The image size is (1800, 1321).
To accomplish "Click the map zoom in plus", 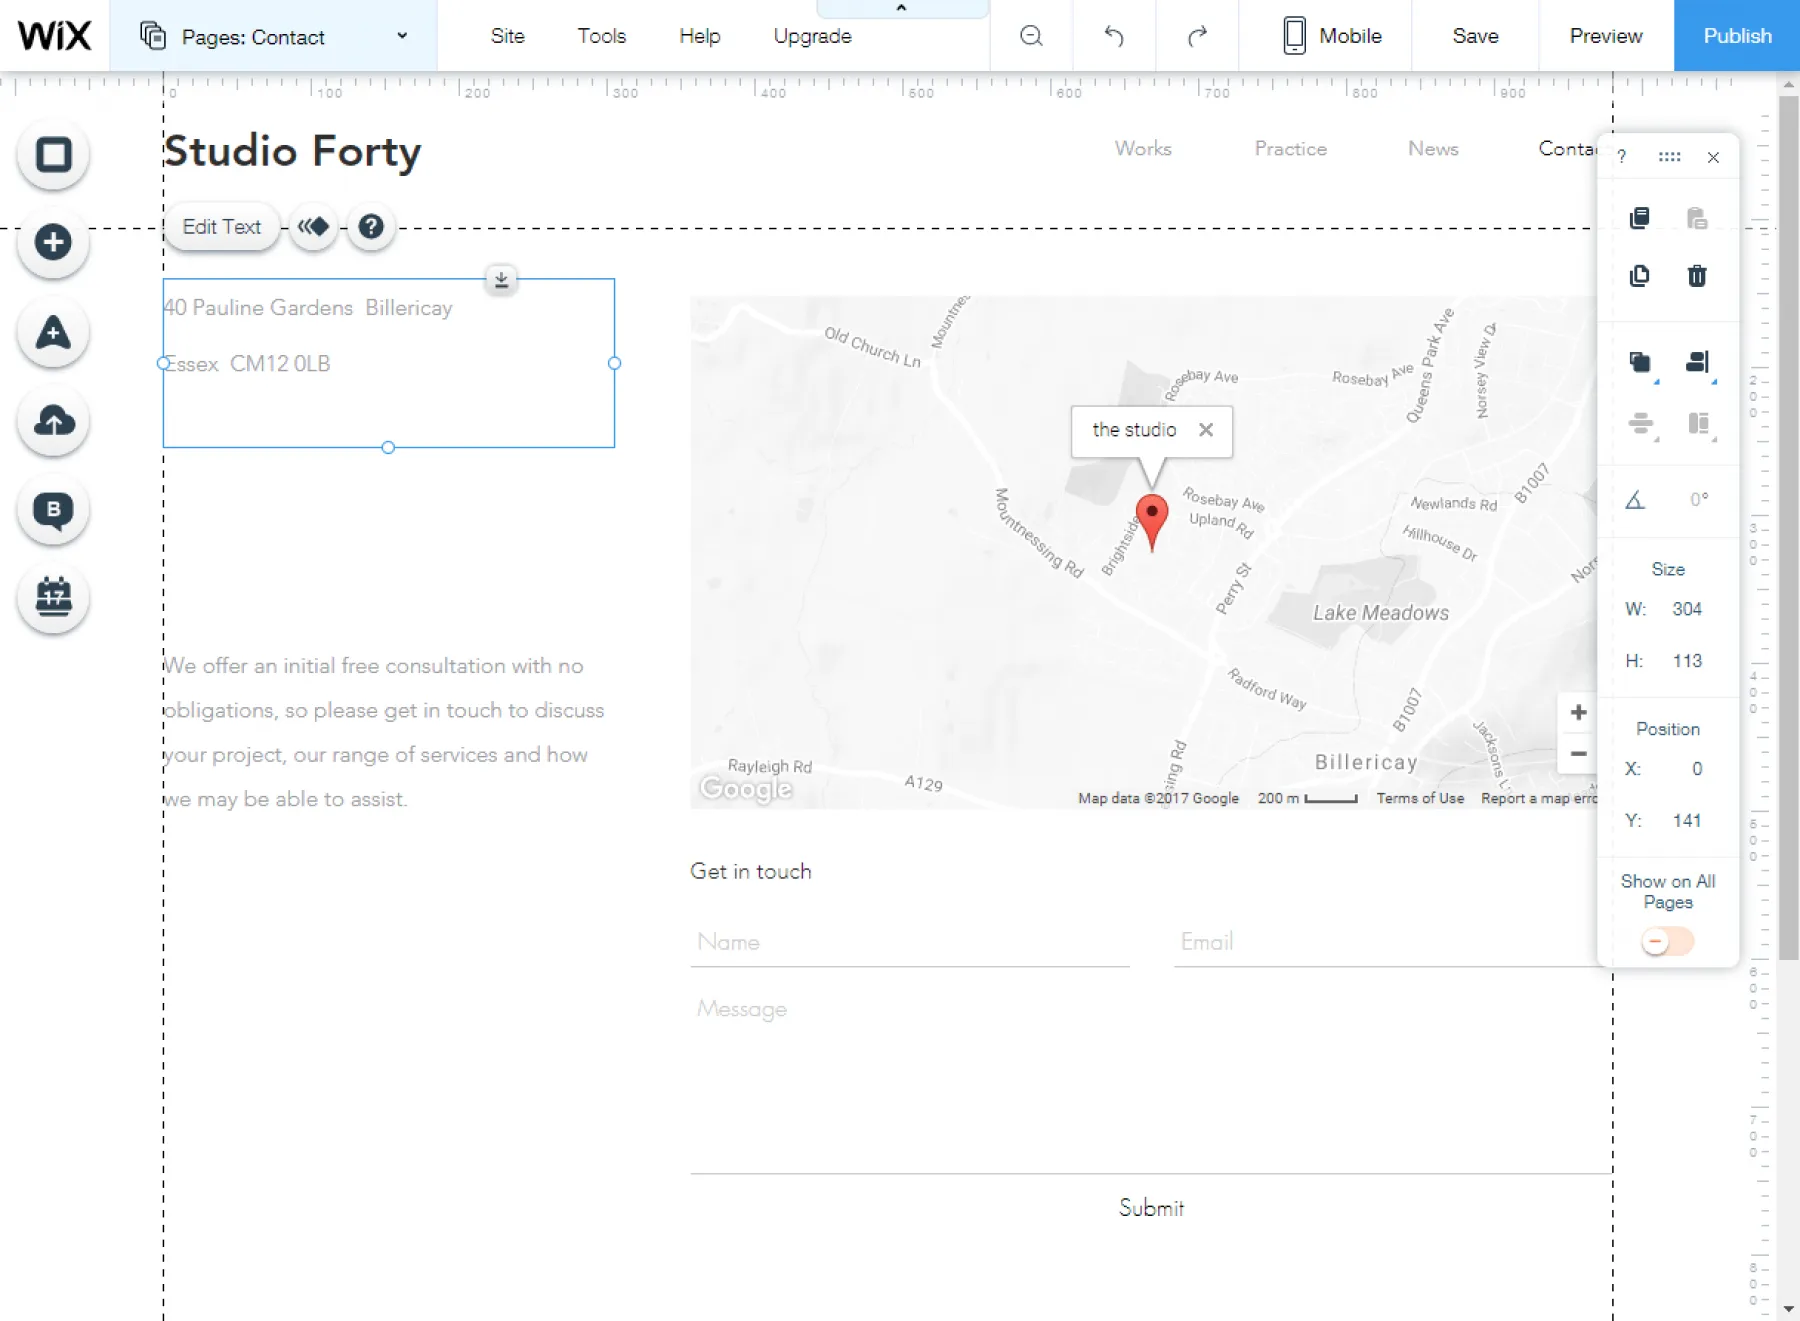I will pos(1578,712).
